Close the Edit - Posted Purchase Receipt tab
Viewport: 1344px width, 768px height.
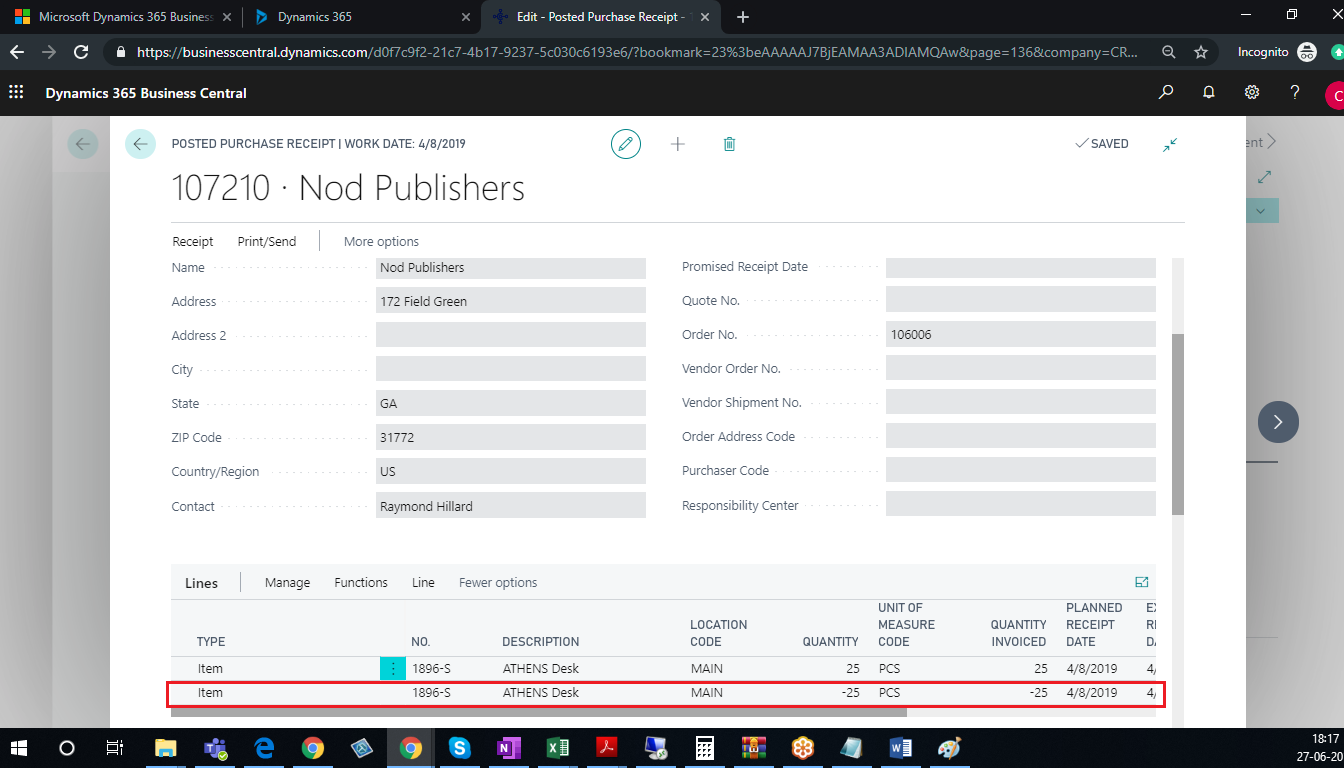tap(707, 17)
